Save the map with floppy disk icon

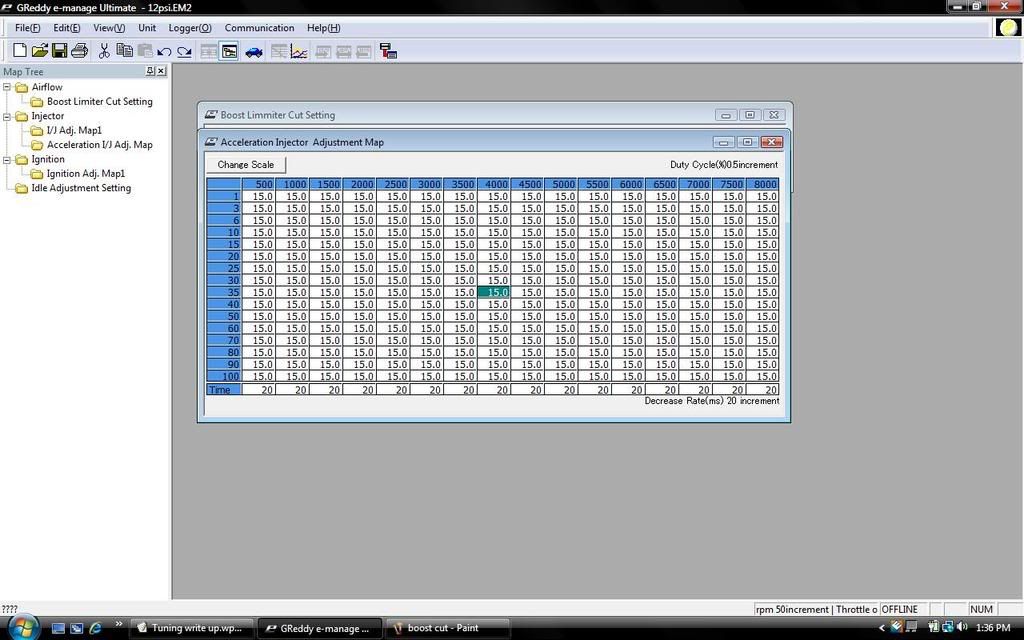pos(59,51)
